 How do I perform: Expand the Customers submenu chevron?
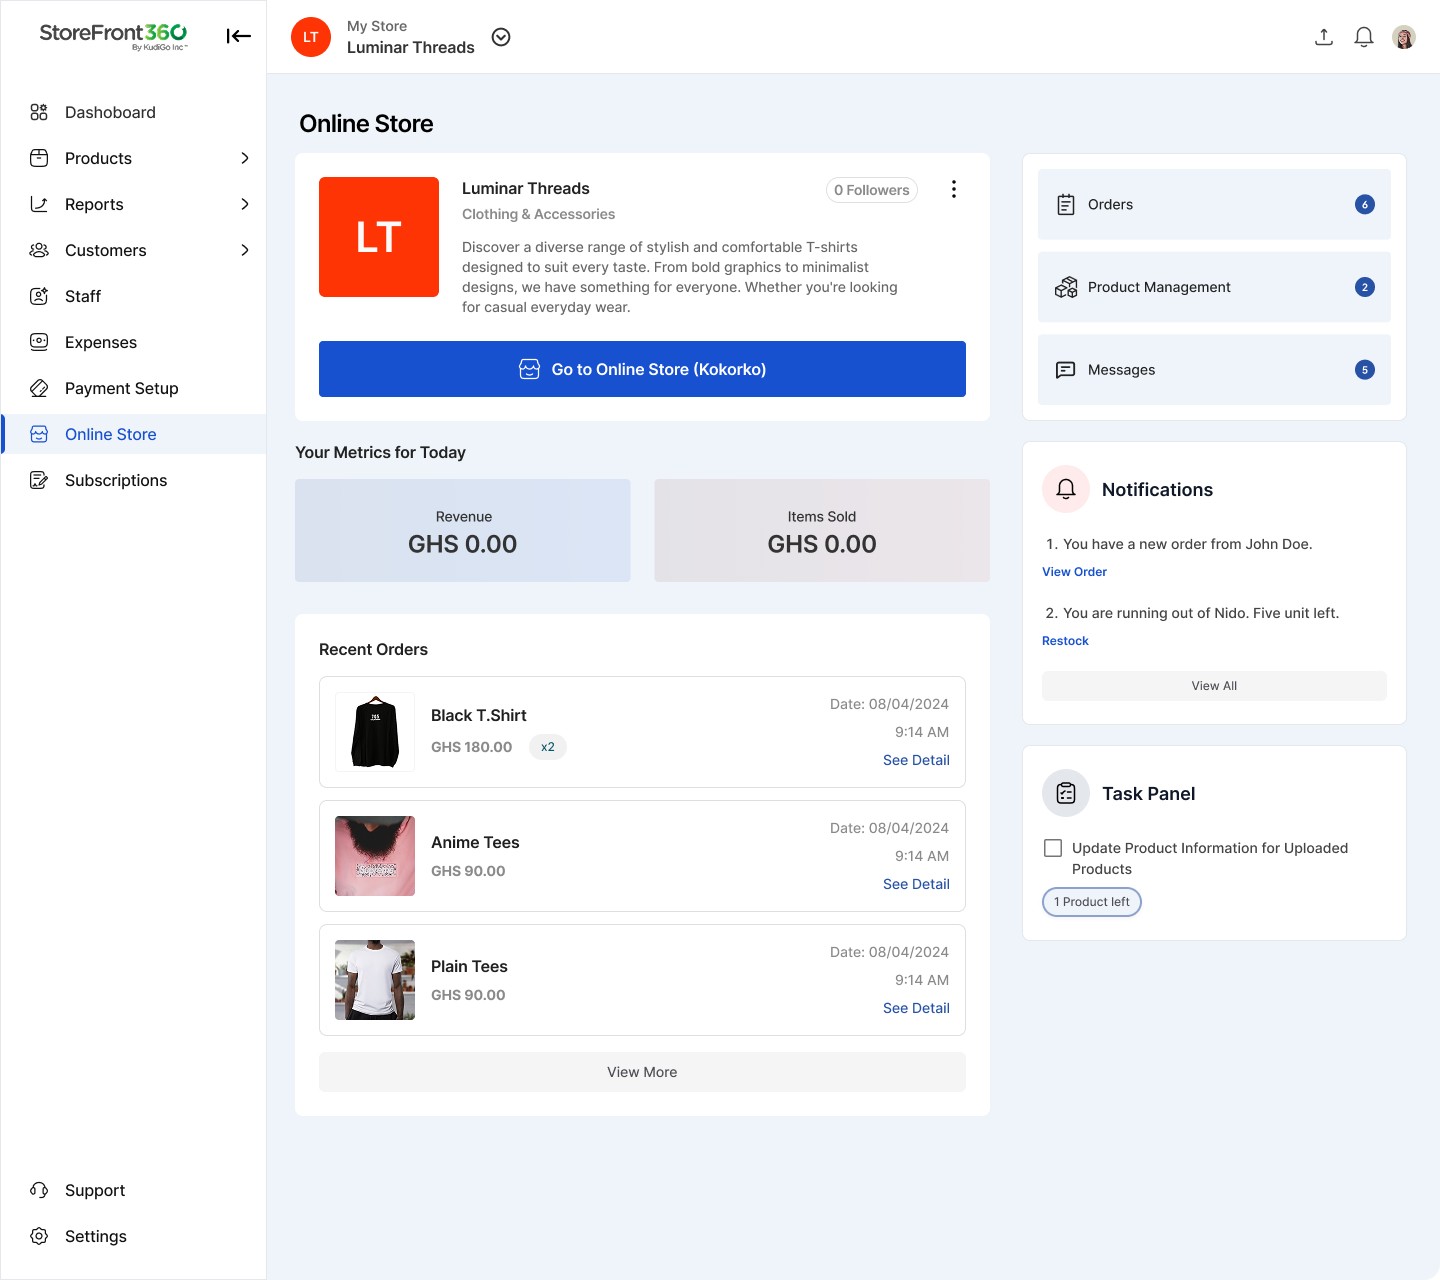point(245,250)
